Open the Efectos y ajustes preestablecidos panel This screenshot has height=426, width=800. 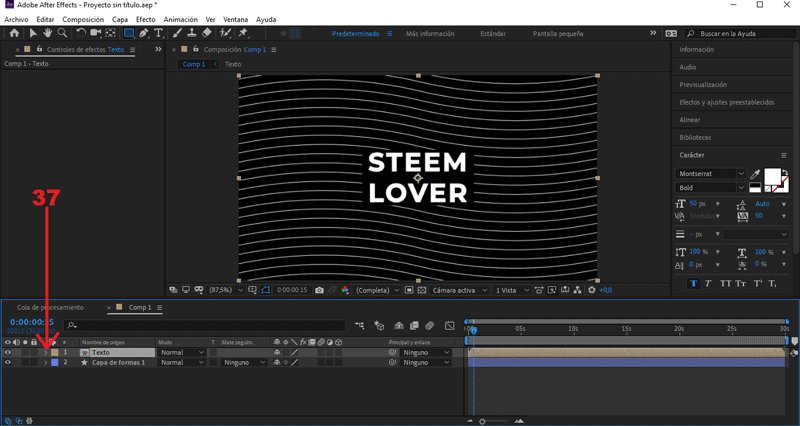coord(725,102)
